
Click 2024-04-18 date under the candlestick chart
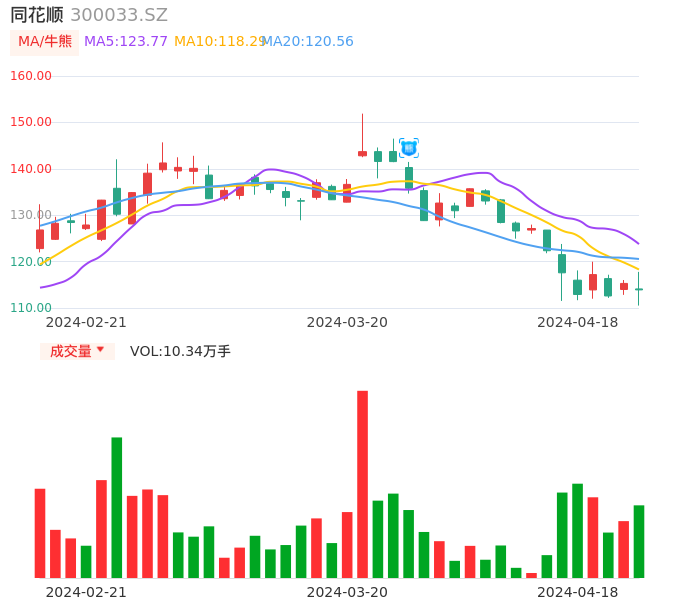click(578, 322)
